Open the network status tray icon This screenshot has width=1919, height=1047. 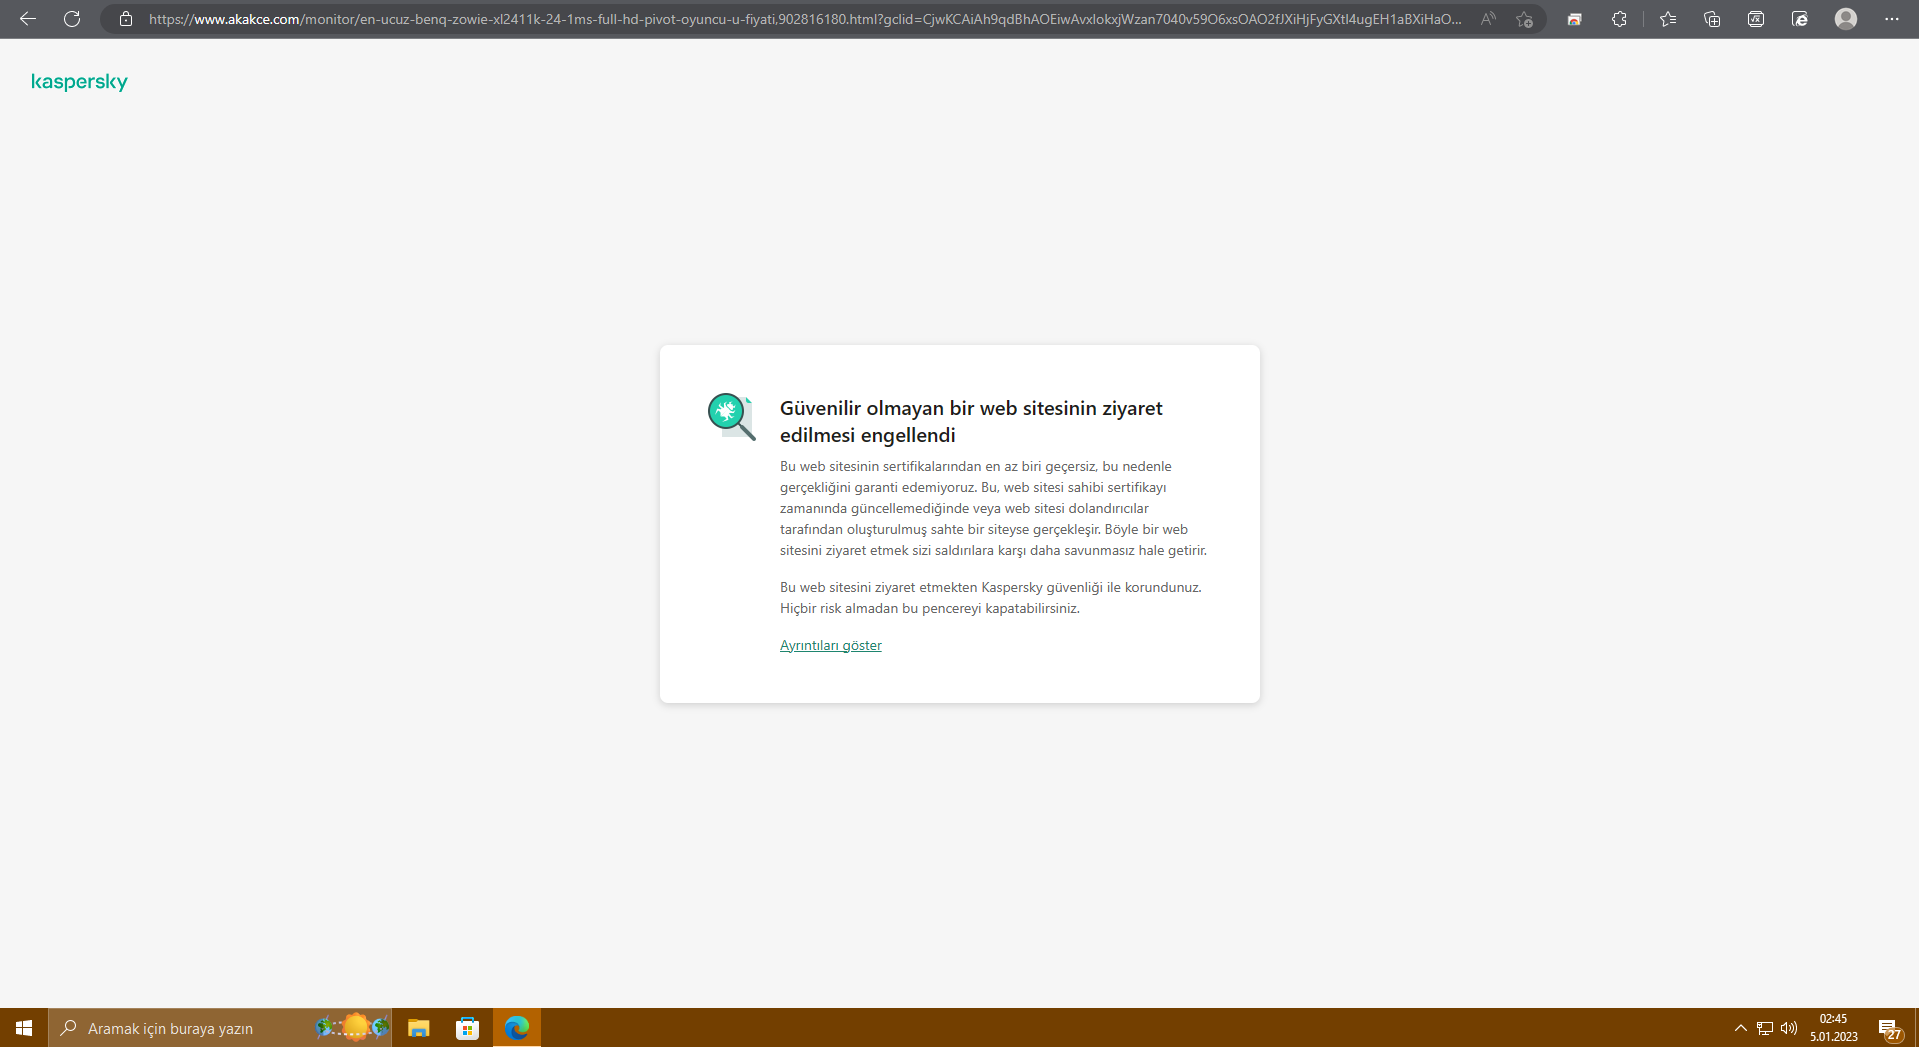pos(1765,1028)
